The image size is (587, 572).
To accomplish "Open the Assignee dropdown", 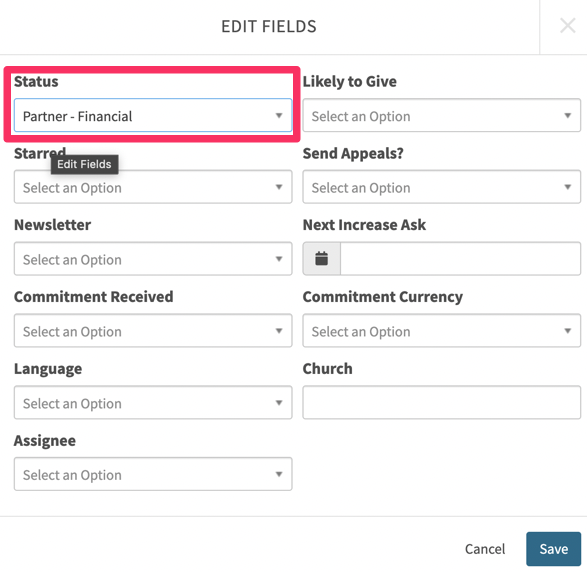I will (x=153, y=474).
